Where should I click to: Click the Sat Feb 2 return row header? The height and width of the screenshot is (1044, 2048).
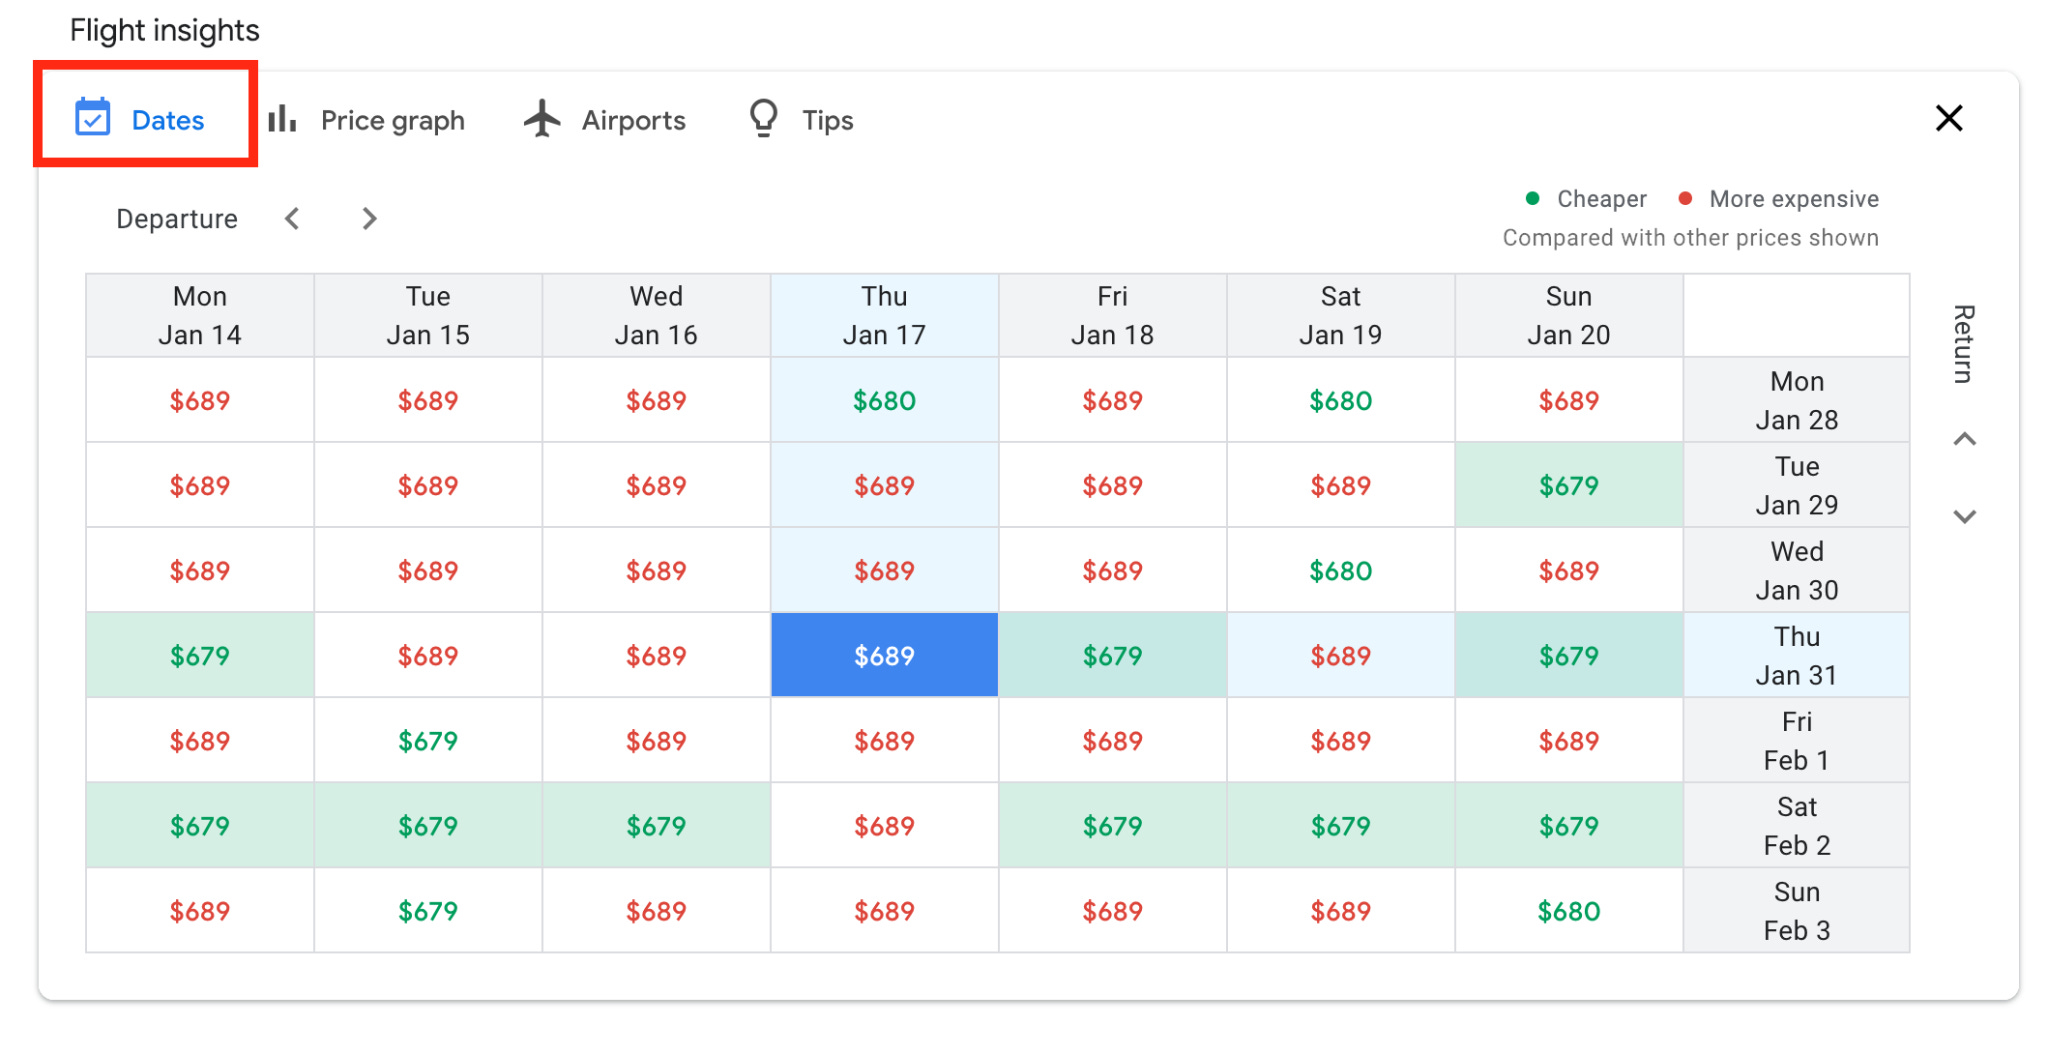(x=1796, y=825)
